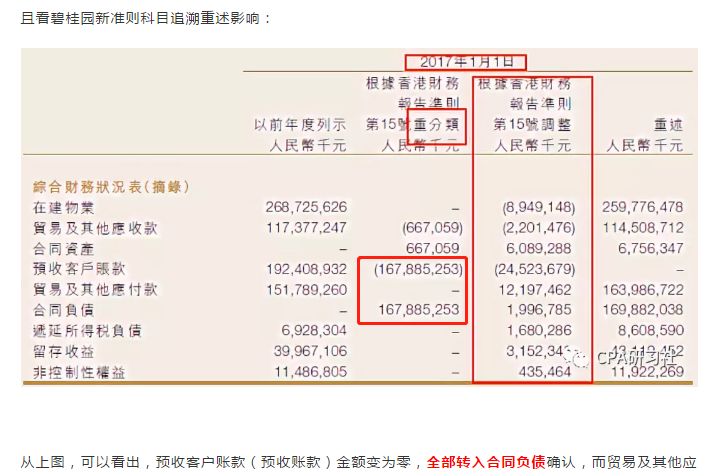Select column header '第15號重分類'
Screen dimensions: 722x476
[412, 125]
